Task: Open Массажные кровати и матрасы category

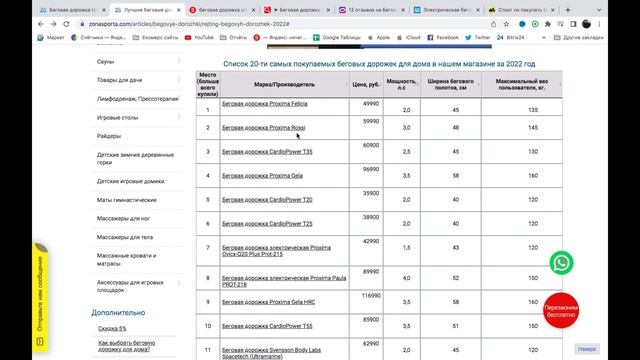Action: [127, 260]
